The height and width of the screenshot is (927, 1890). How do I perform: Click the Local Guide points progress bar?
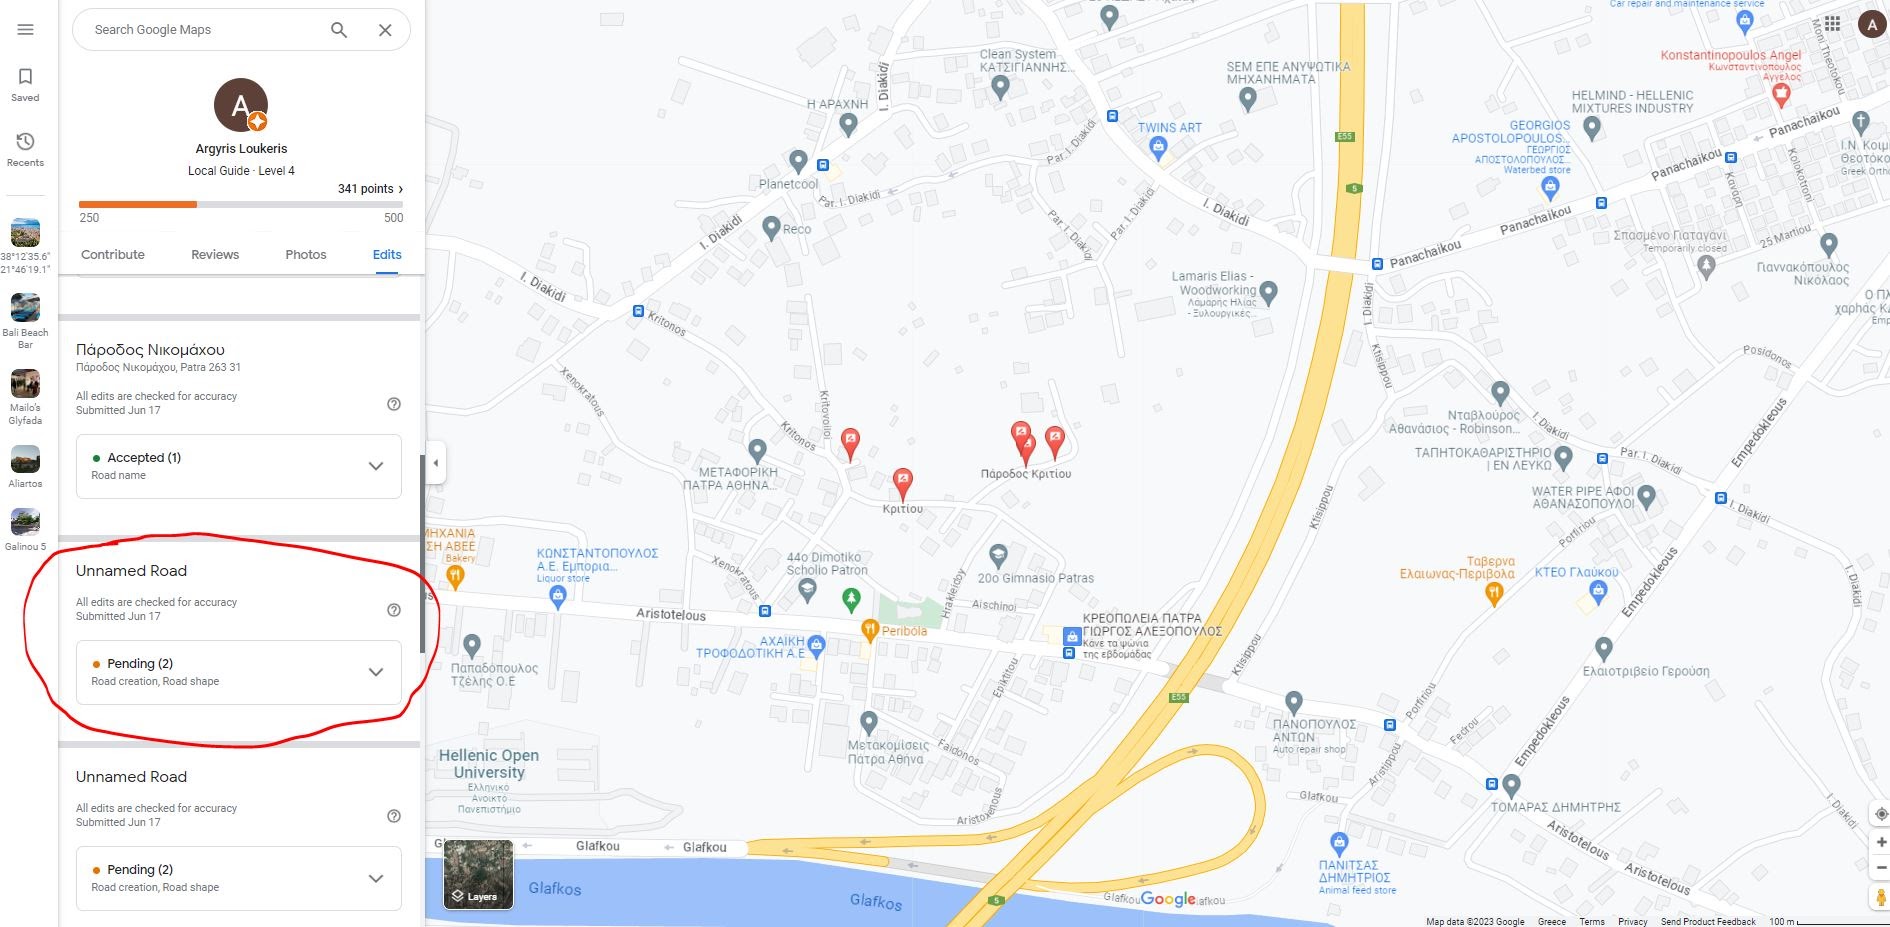pos(241,204)
